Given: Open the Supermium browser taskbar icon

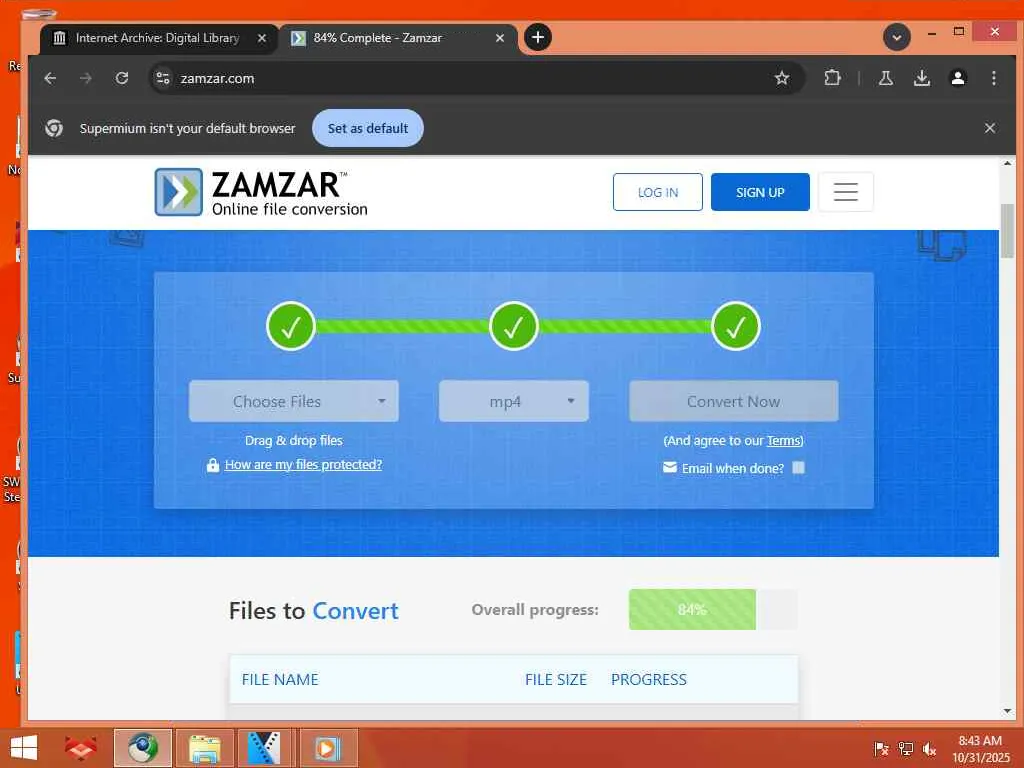Looking at the screenshot, I should click(x=143, y=748).
